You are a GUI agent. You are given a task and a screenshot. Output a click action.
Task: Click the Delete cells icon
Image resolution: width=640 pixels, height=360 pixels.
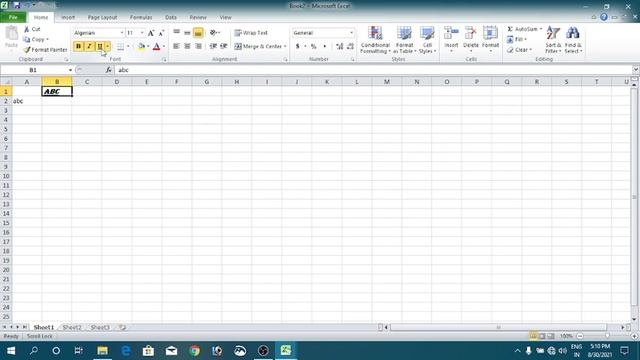click(471, 33)
